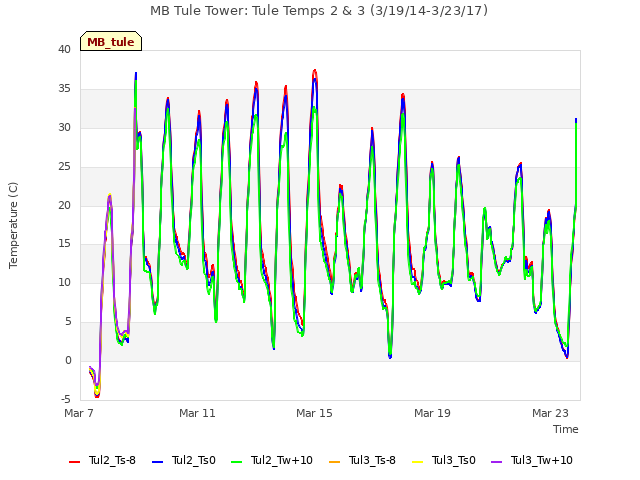
Task: Click the purple Tul3_Tw+10 legend swatch
Action: (496, 462)
